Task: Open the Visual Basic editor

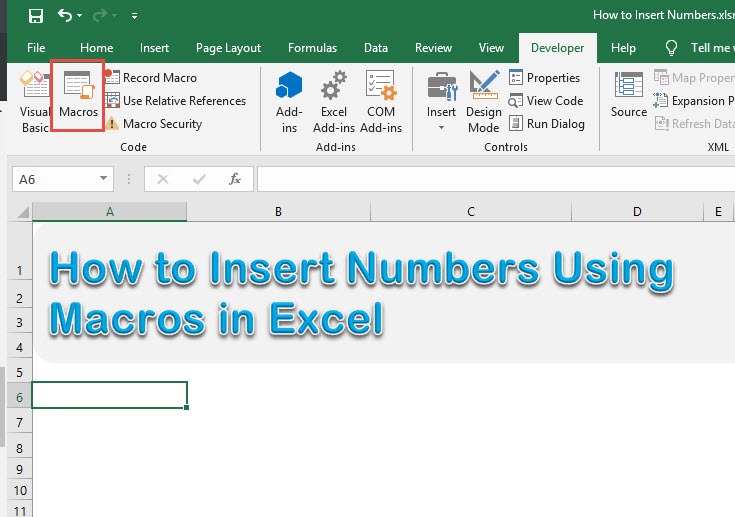Action: click(35, 100)
